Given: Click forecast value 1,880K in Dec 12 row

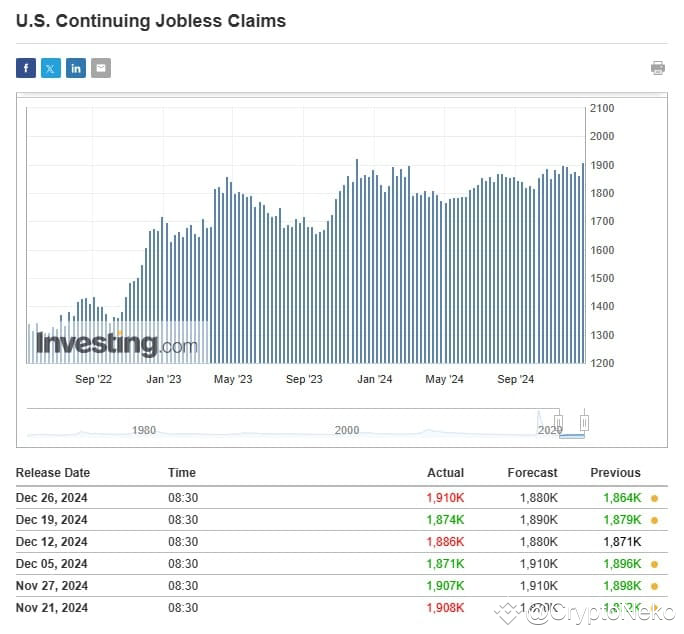Looking at the screenshot, I should tap(538, 541).
